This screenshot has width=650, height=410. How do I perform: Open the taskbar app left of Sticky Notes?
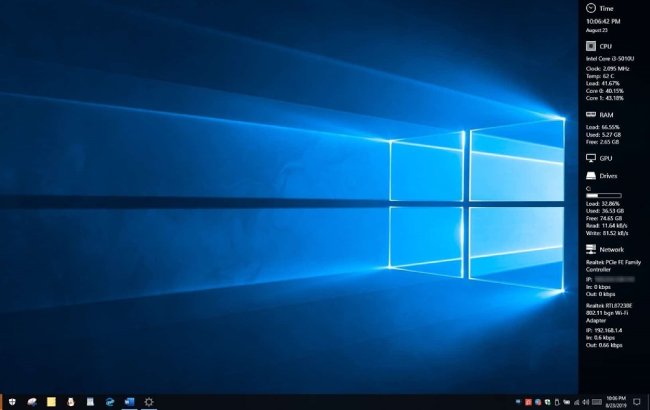click(x=32, y=402)
